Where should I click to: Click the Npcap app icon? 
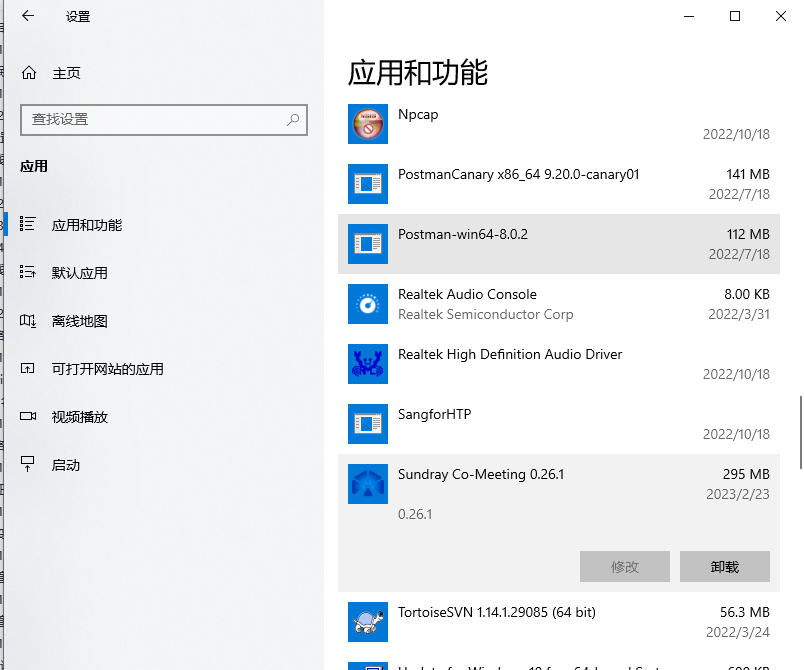click(x=367, y=124)
